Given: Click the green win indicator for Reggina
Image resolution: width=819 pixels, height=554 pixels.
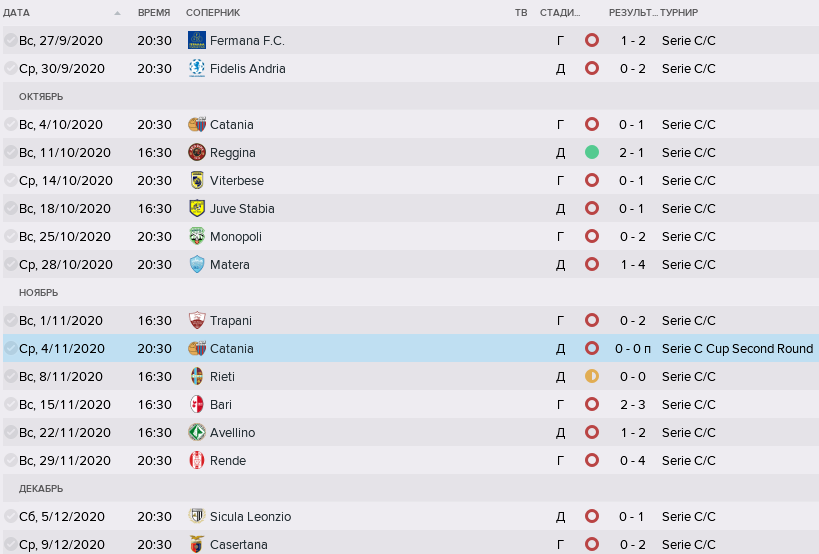Looking at the screenshot, I should [x=592, y=153].
